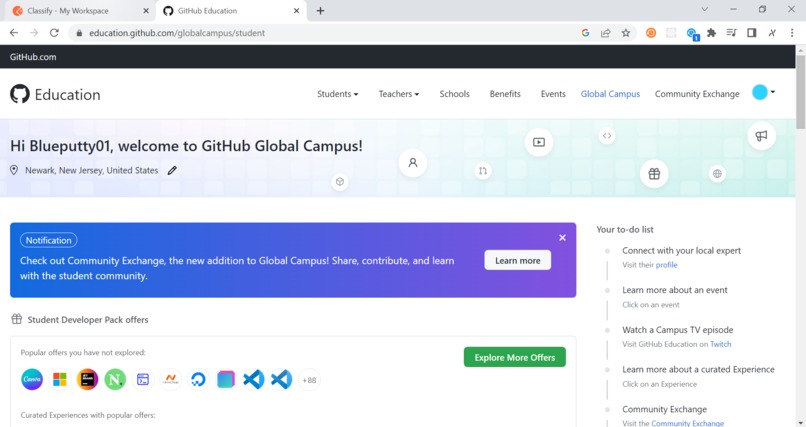Screen dimensions: 806x427
Task: Go to Global Campus nav item
Action: [x=610, y=94]
